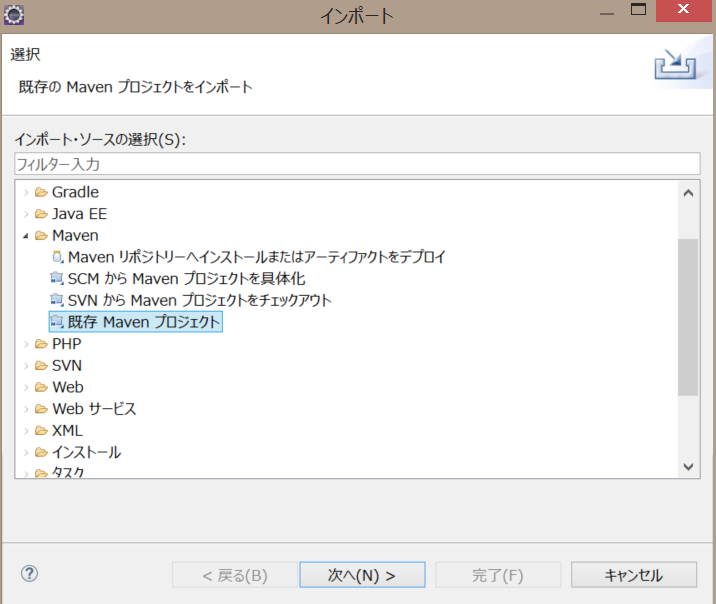Select Maven リポジトリーへインストールまたはアーティファクトをデプロイ
716x604 pixels.
[x=257, y=257]
